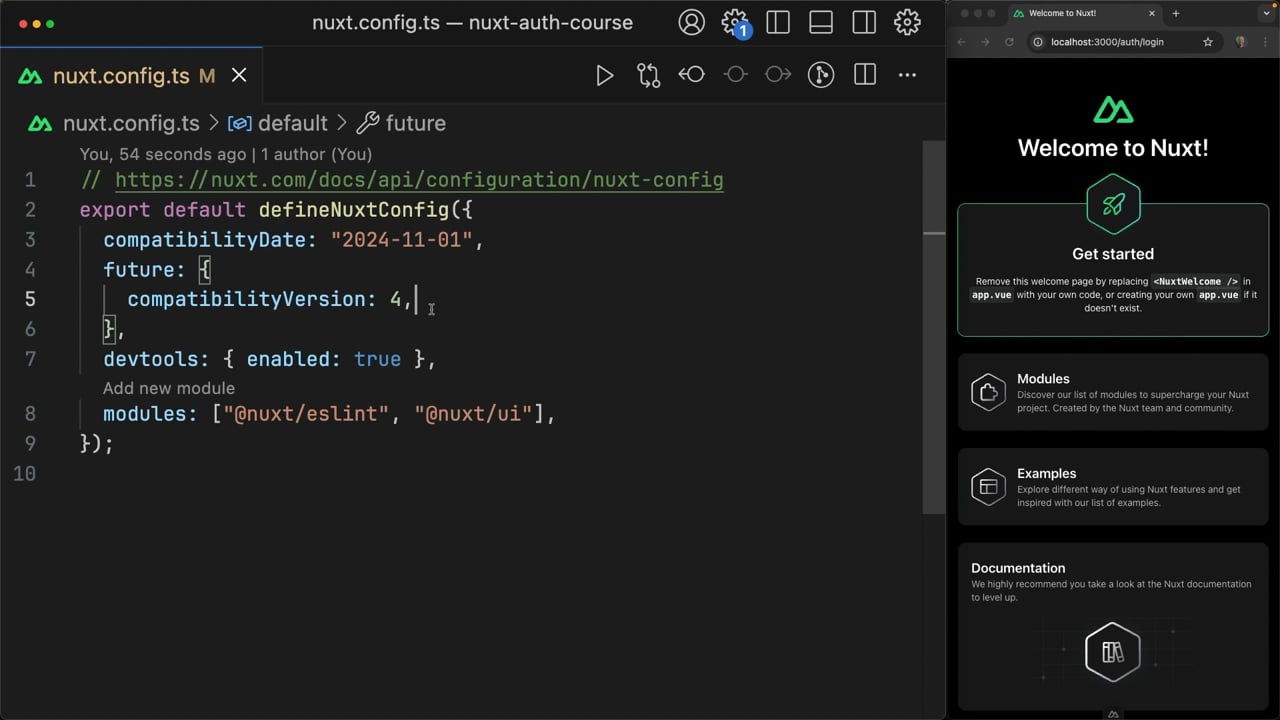
Task: Click the site info icon in address bar
Action: coord(1038,42)
